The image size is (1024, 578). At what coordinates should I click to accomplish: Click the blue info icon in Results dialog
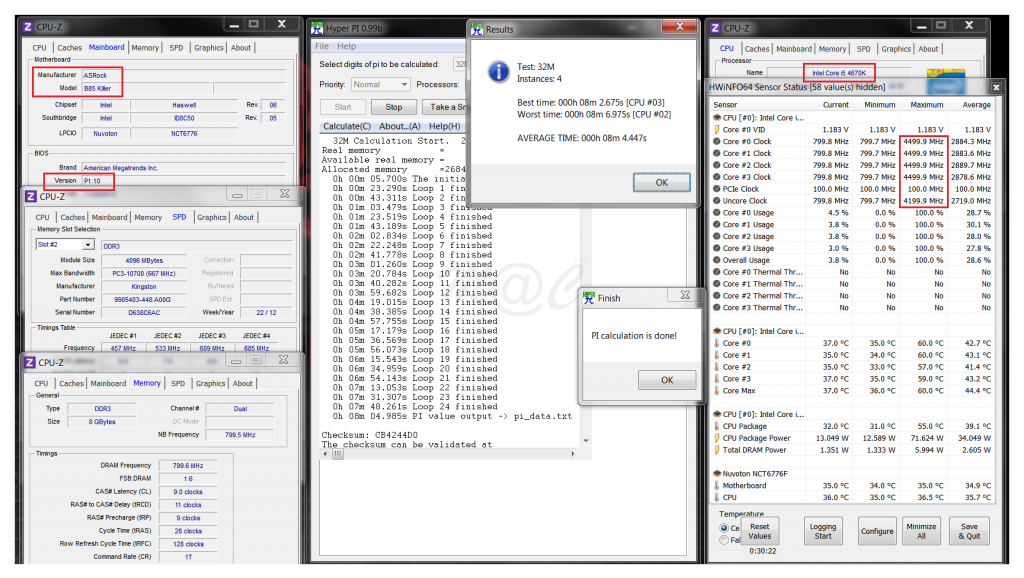(497, 72)
